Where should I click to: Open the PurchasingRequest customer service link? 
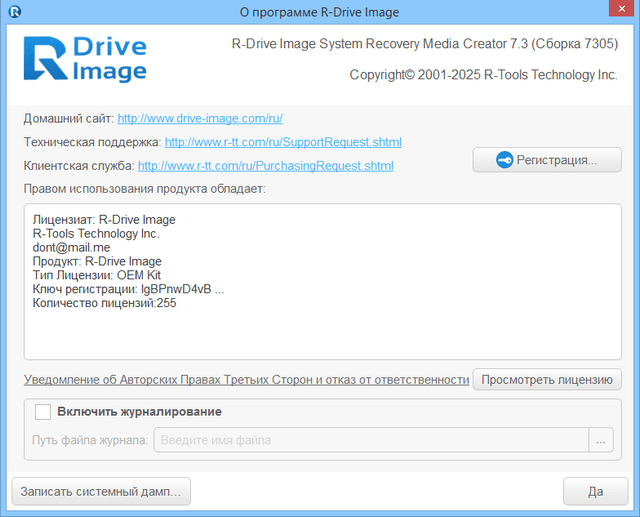265,165
